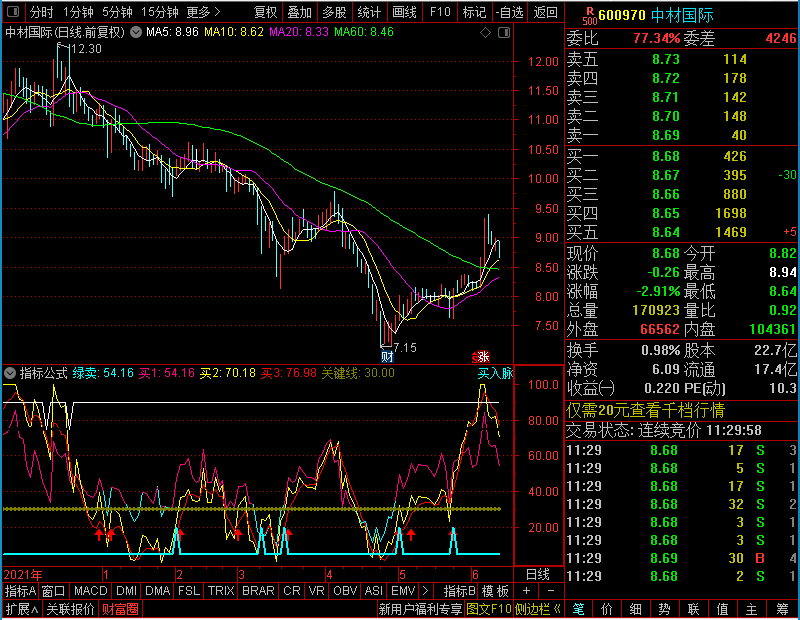Click the 卖一 price 8.69
Screen dimensions: 800x620
[666, 135]
